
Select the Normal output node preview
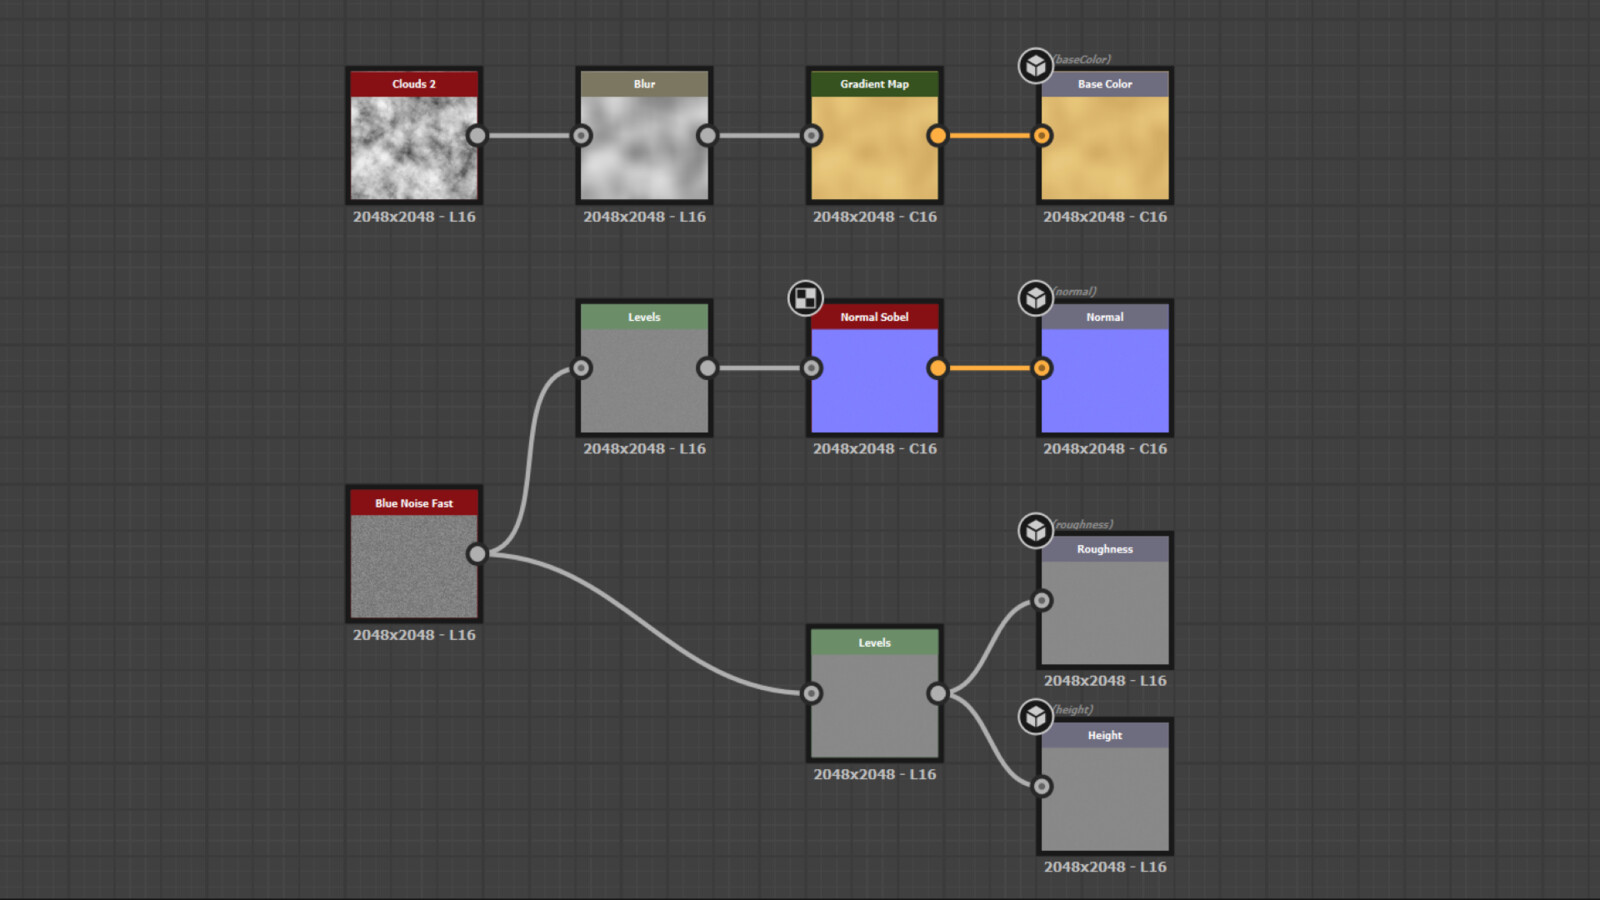[x=1105, y=380]
